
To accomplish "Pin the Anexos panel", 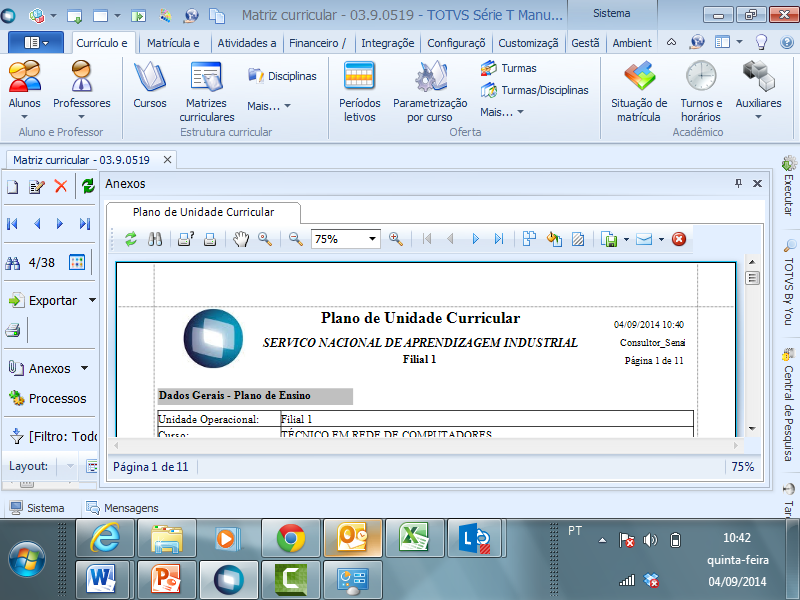I will (x=738, y=183).
